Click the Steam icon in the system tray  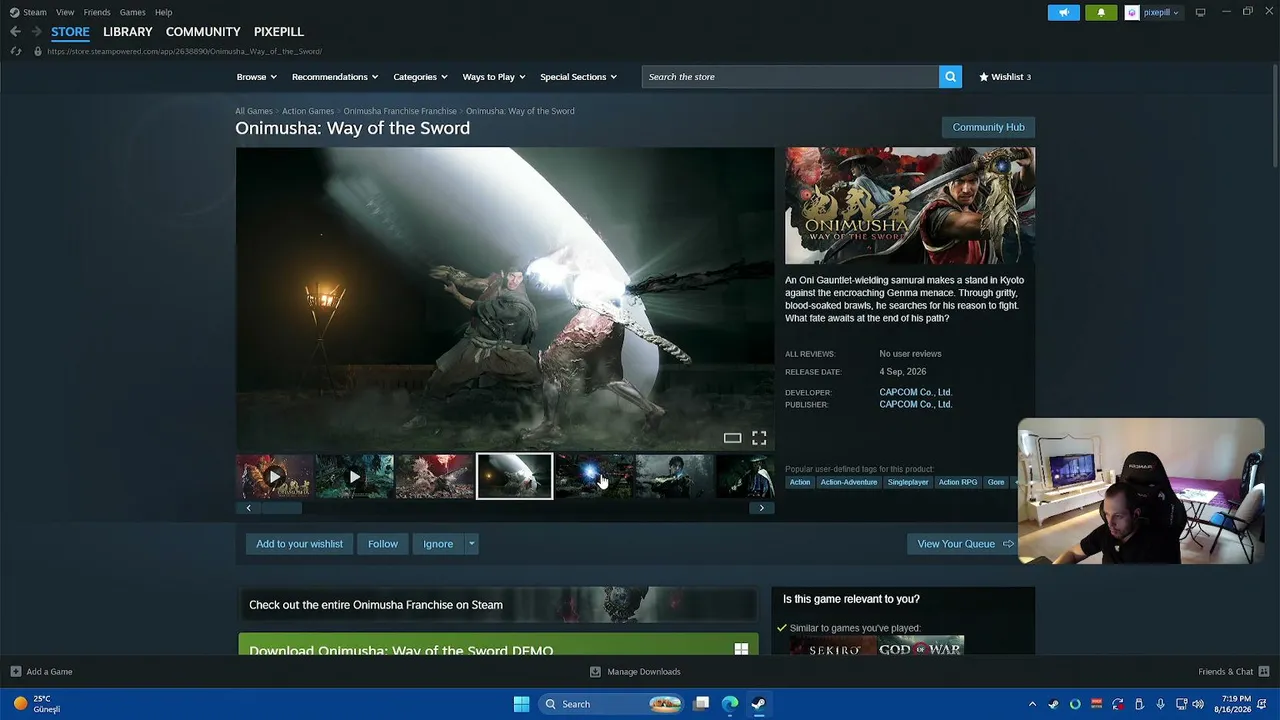[1053, 704]
